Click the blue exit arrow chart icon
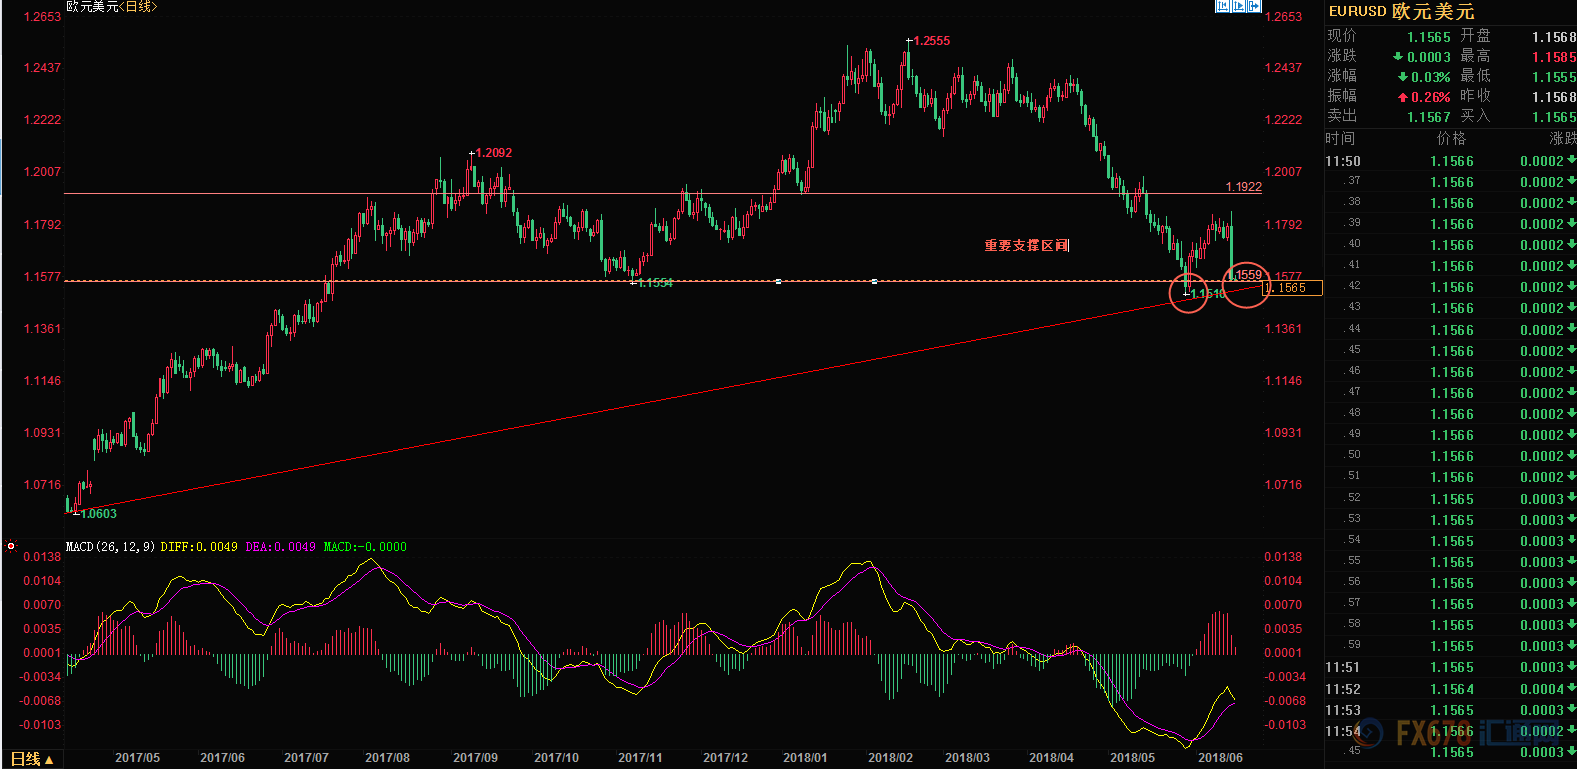 click(1254, 6)
